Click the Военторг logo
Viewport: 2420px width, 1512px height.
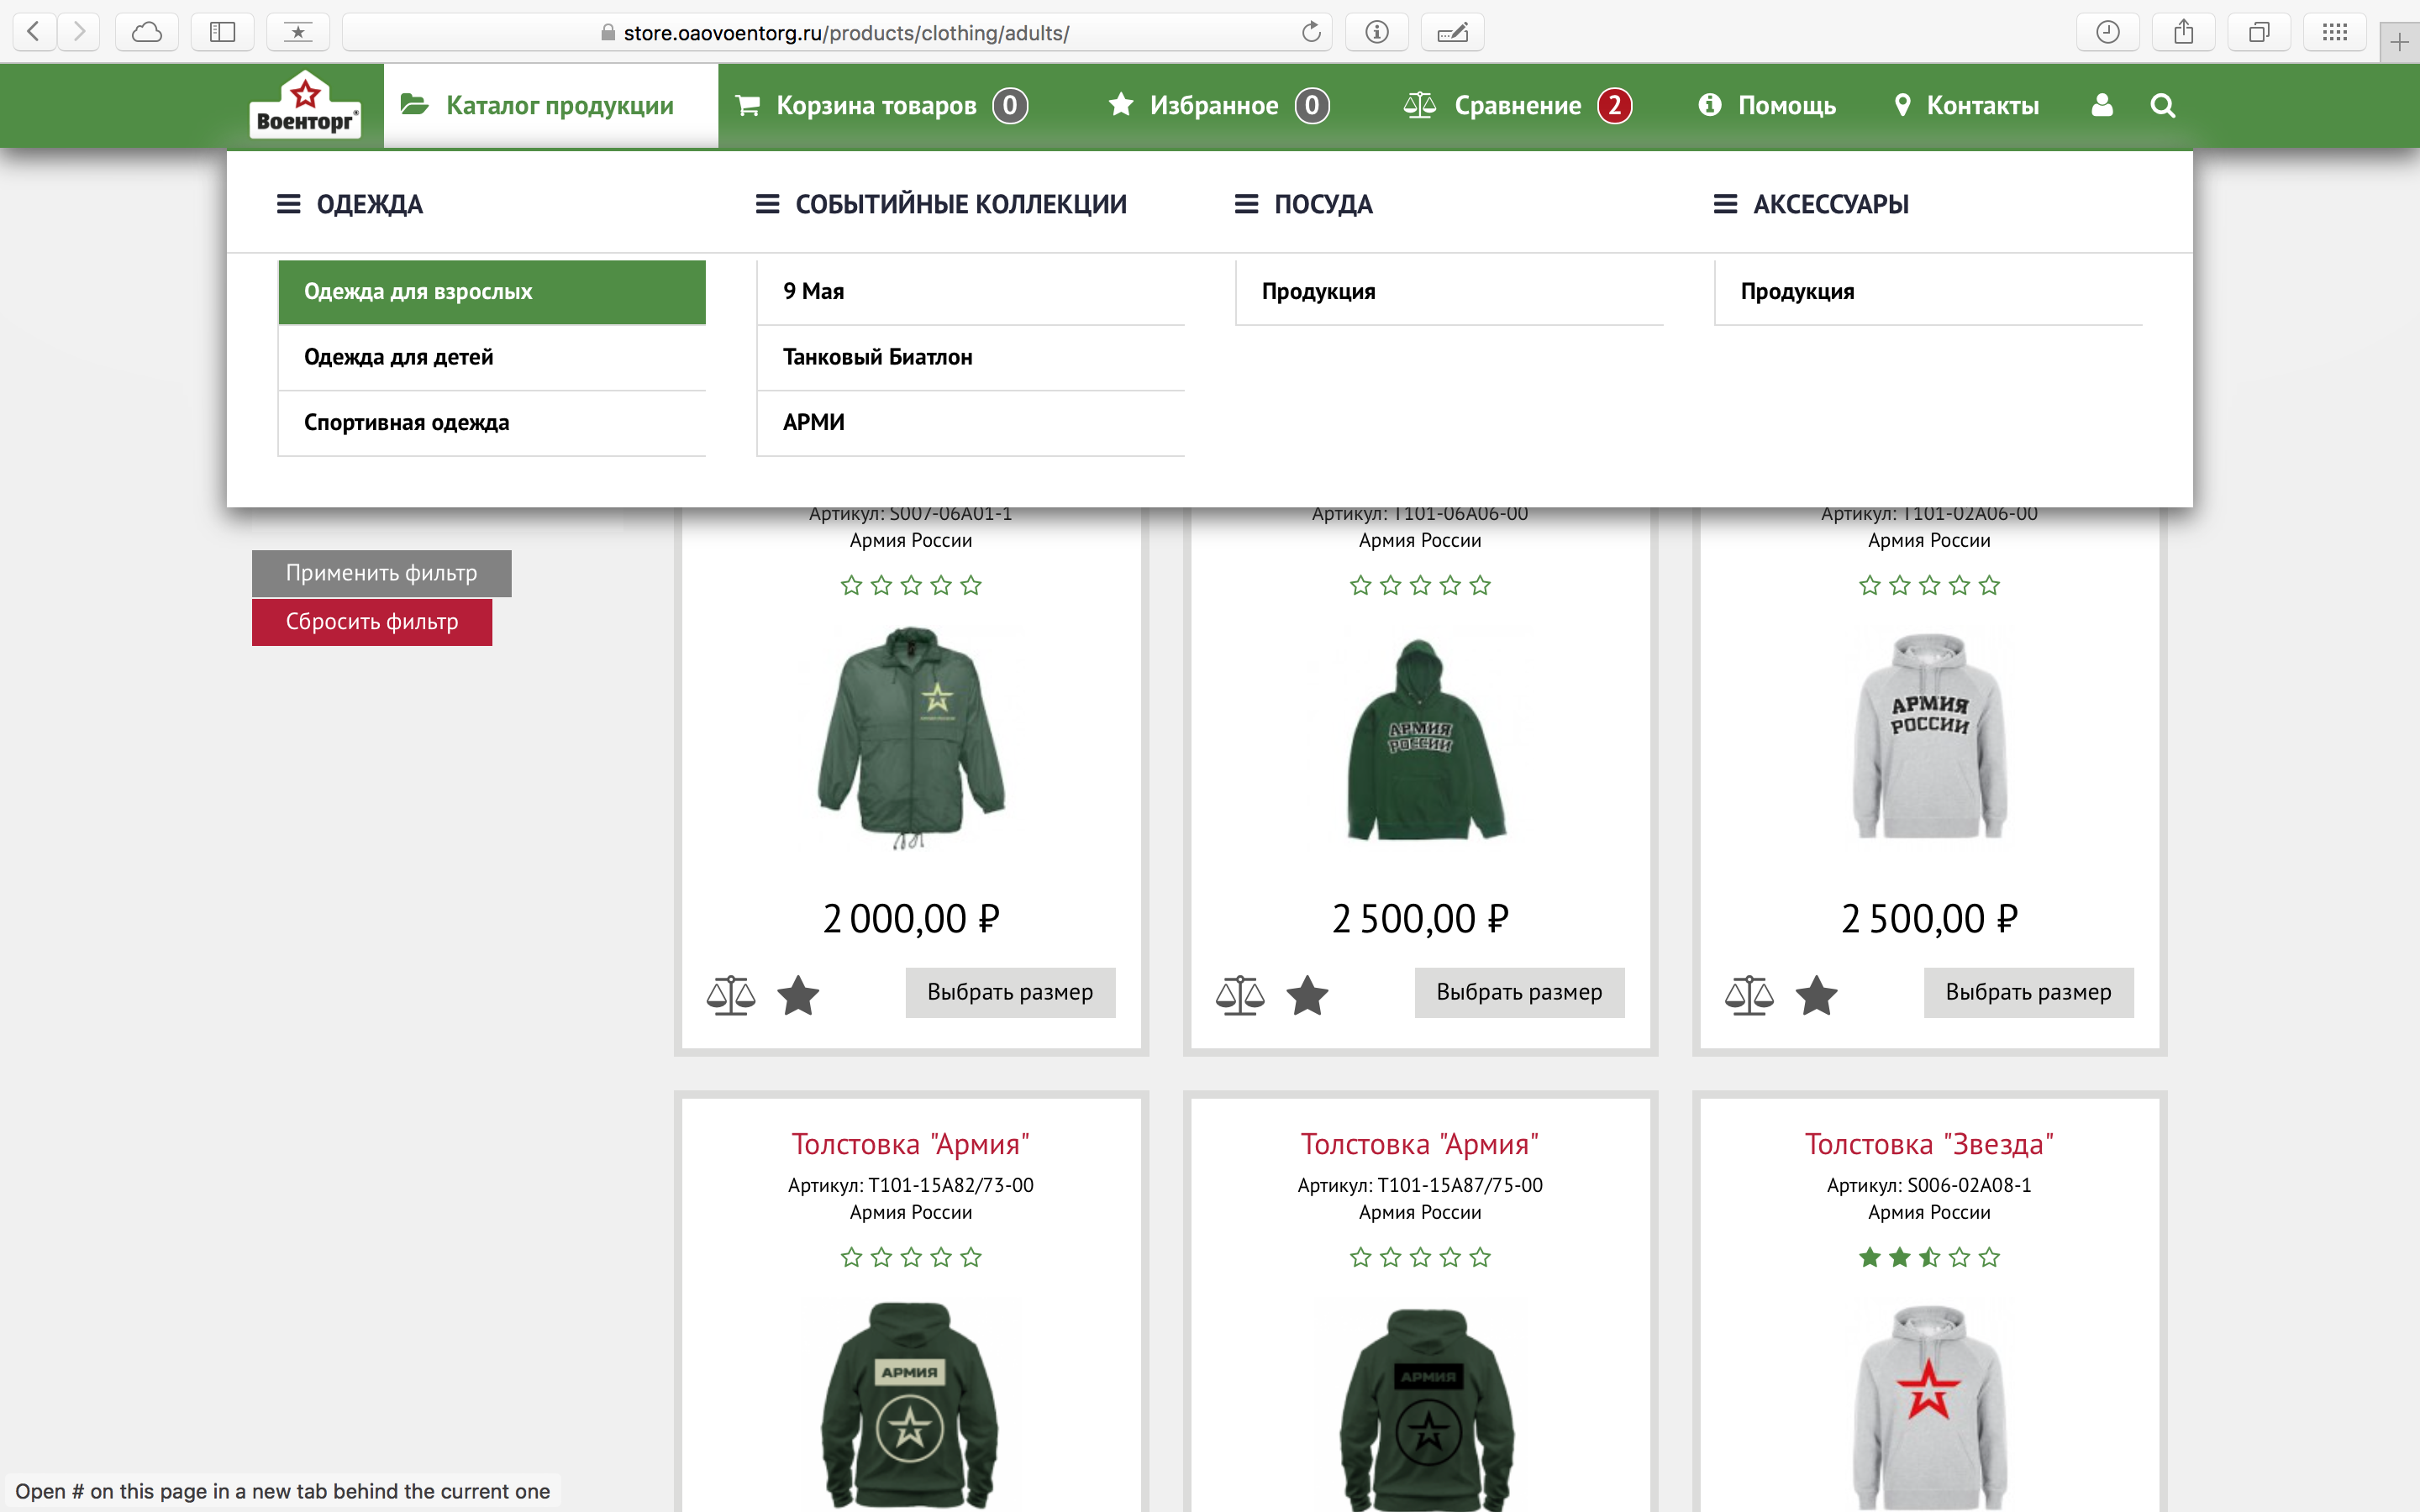(x=305, y=104)
